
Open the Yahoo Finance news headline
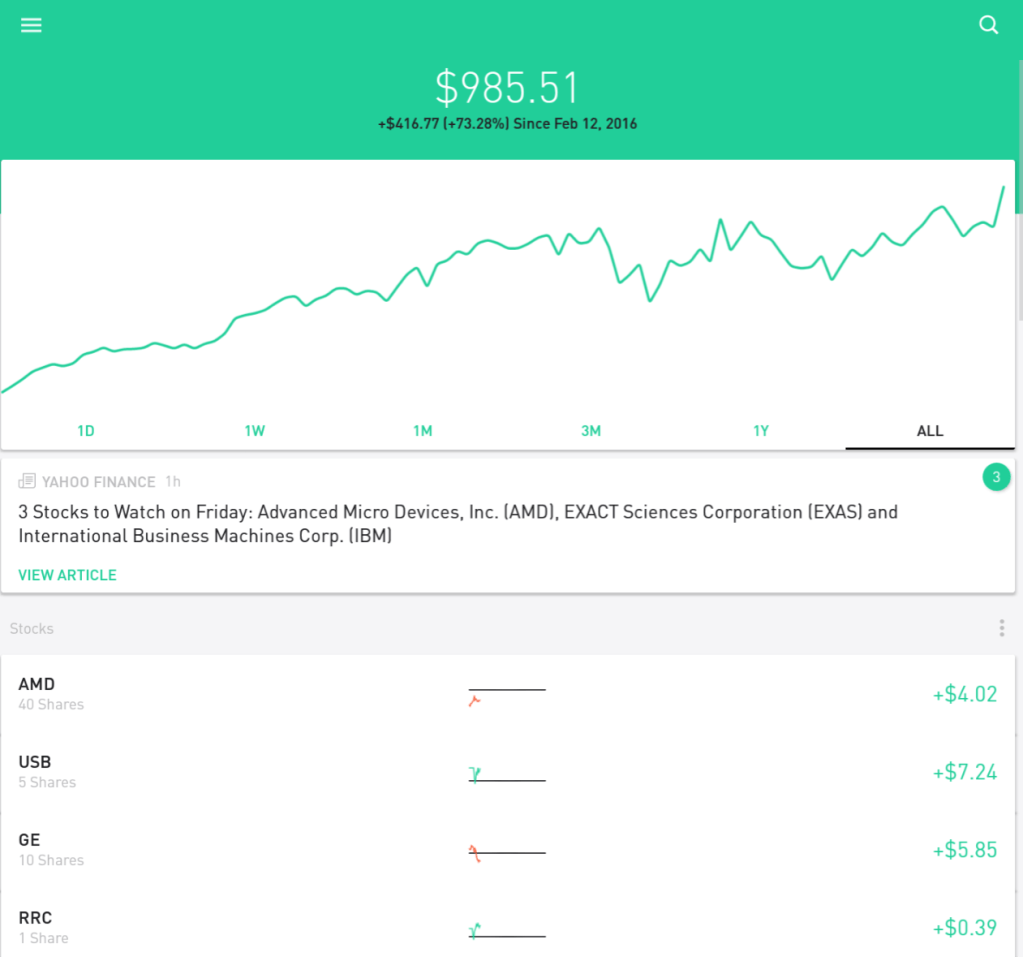(x=457, y=524)
